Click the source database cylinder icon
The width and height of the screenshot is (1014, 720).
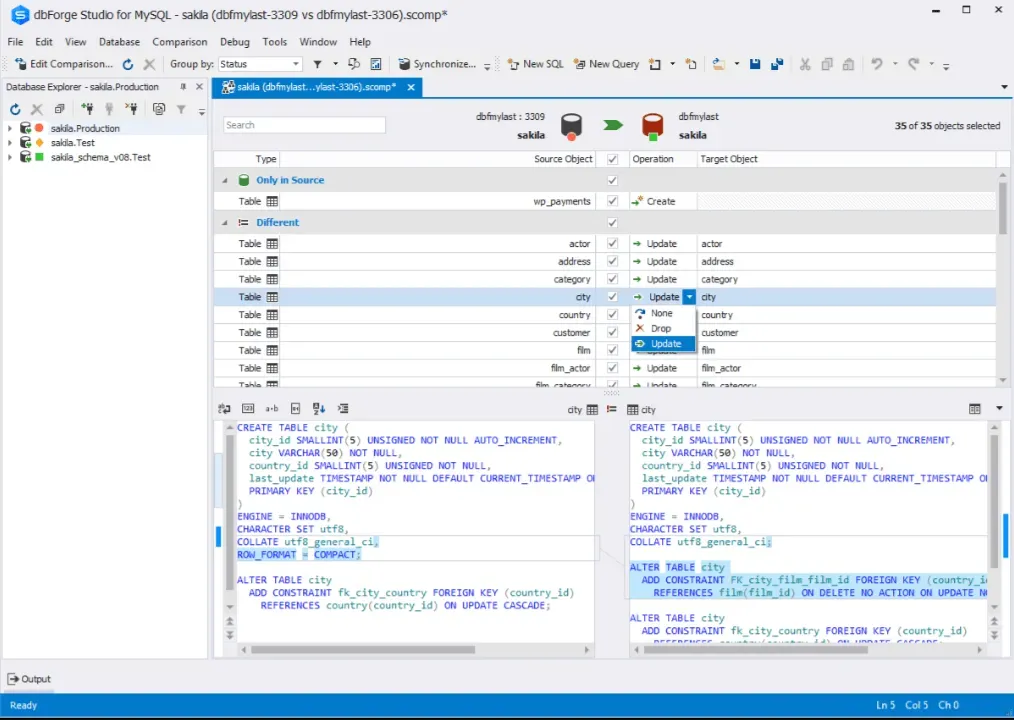571,126
